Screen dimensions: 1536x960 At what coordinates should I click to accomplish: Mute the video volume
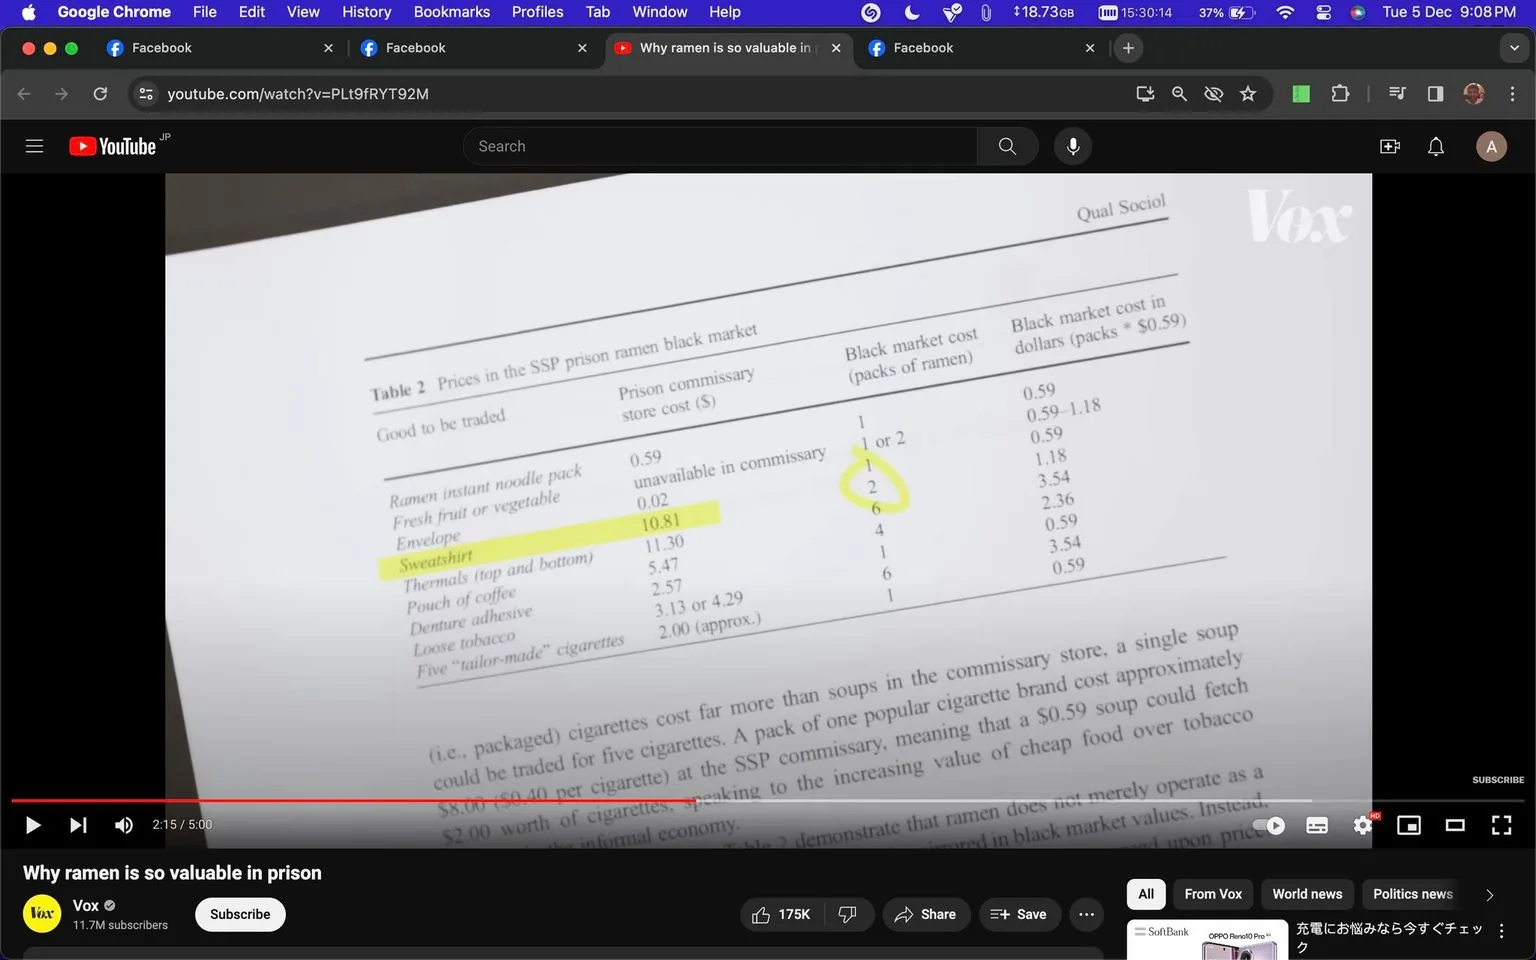123,825
